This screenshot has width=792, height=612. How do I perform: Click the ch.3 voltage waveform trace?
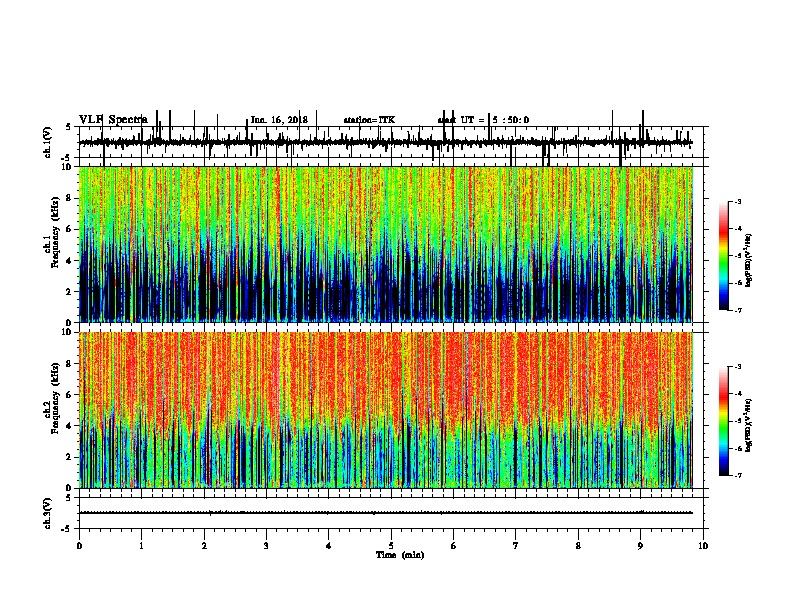coord(386,513)
